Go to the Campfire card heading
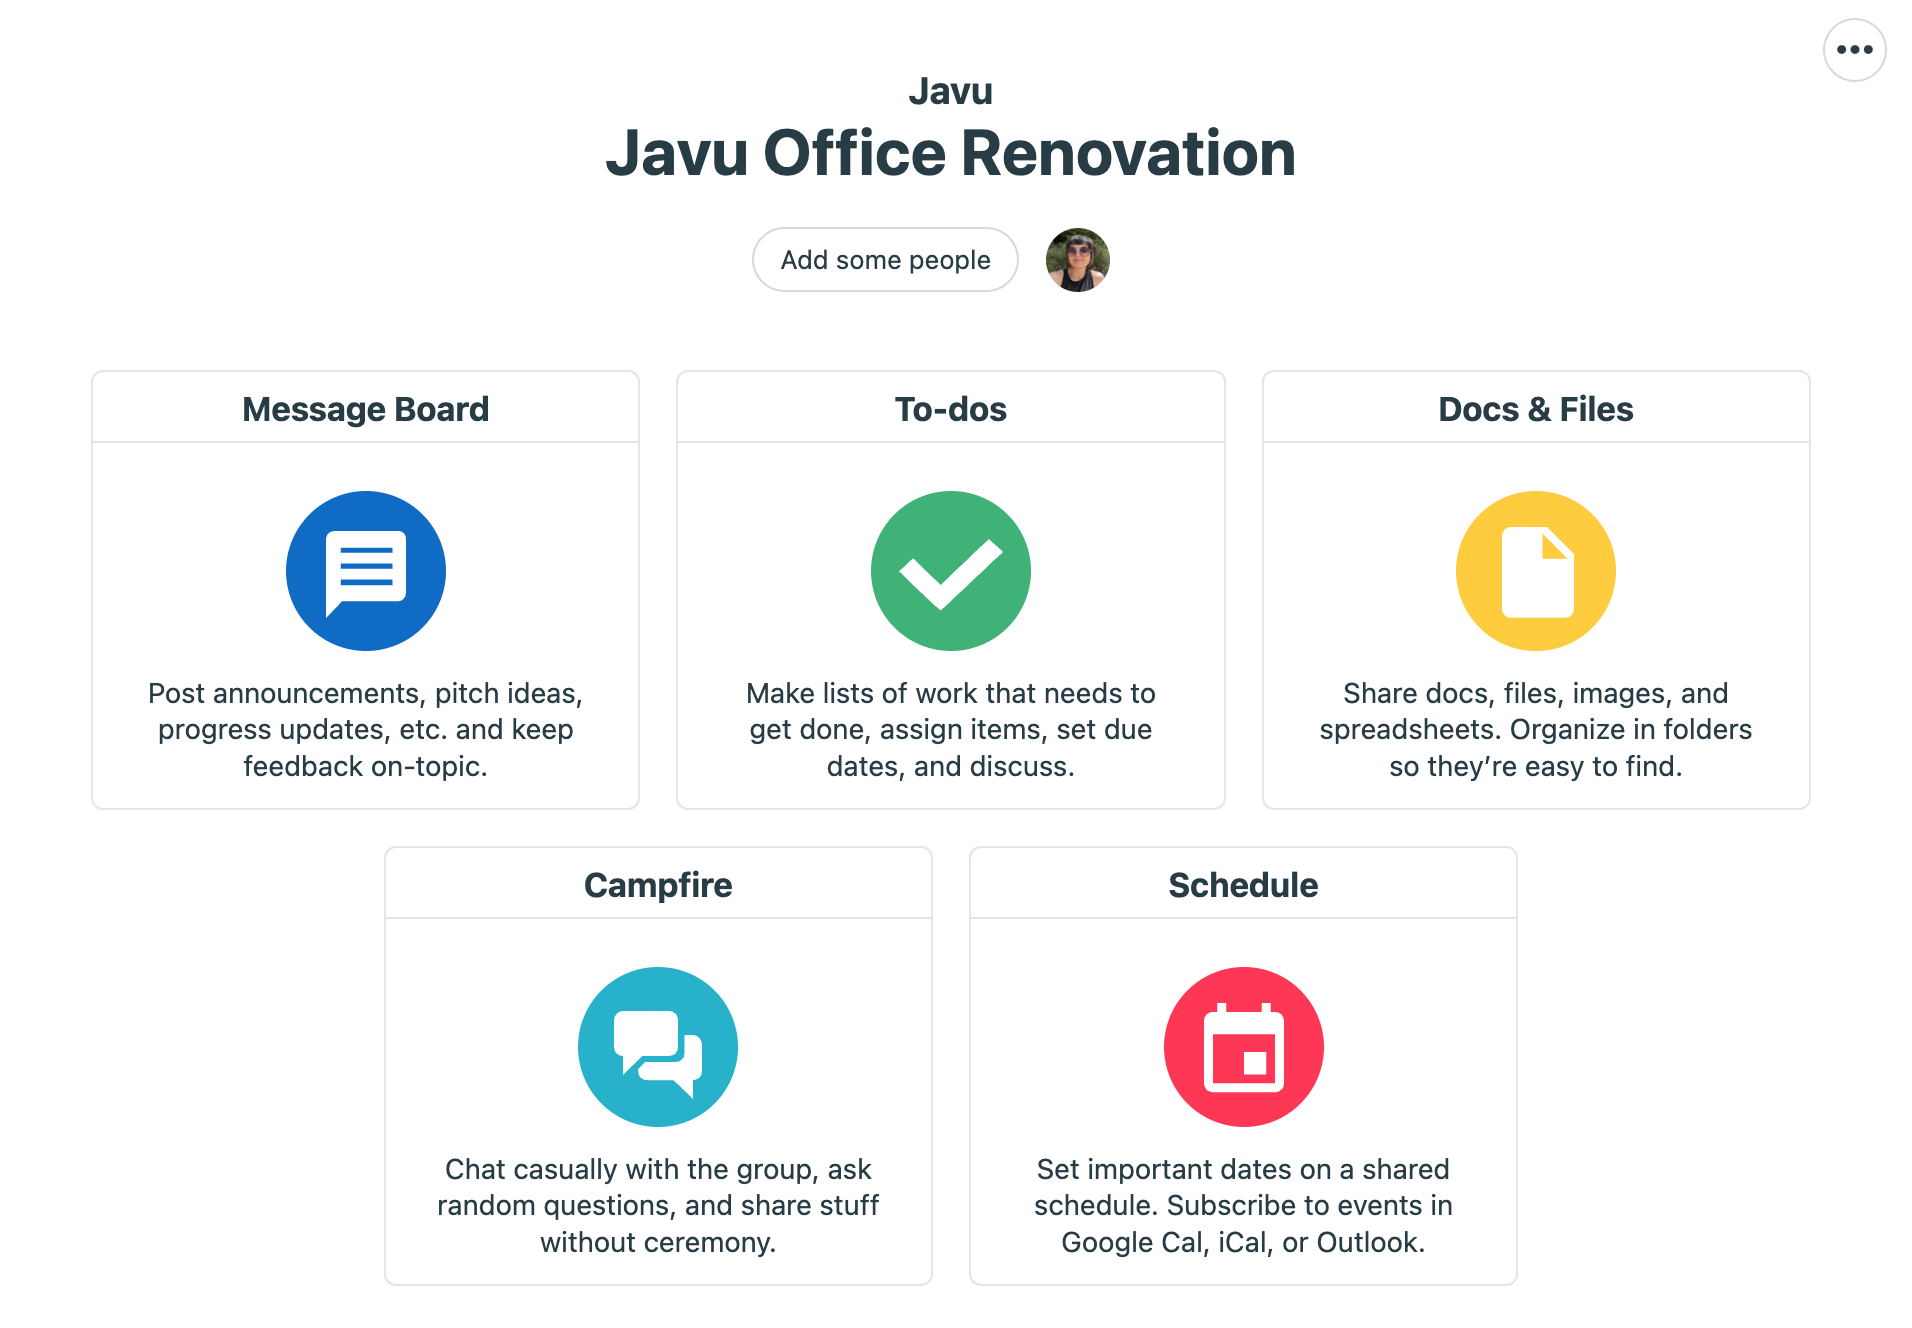The image size is (1912, 1328). 658,885
